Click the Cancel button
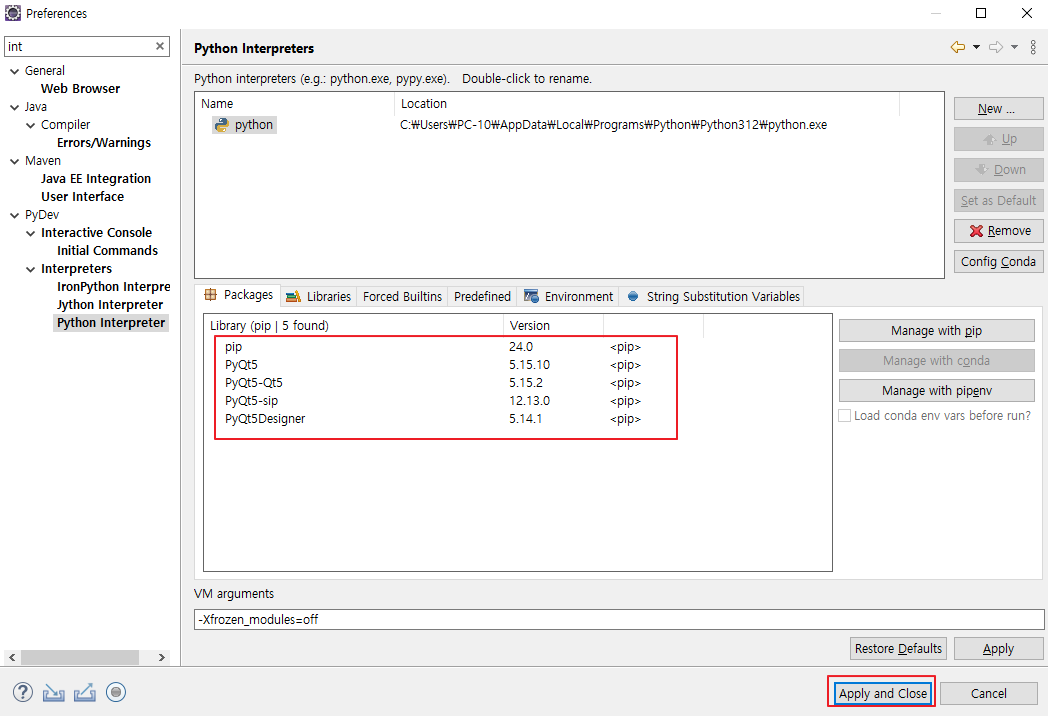This screenshot has width=1048, height=716. (x=989, y=693)
